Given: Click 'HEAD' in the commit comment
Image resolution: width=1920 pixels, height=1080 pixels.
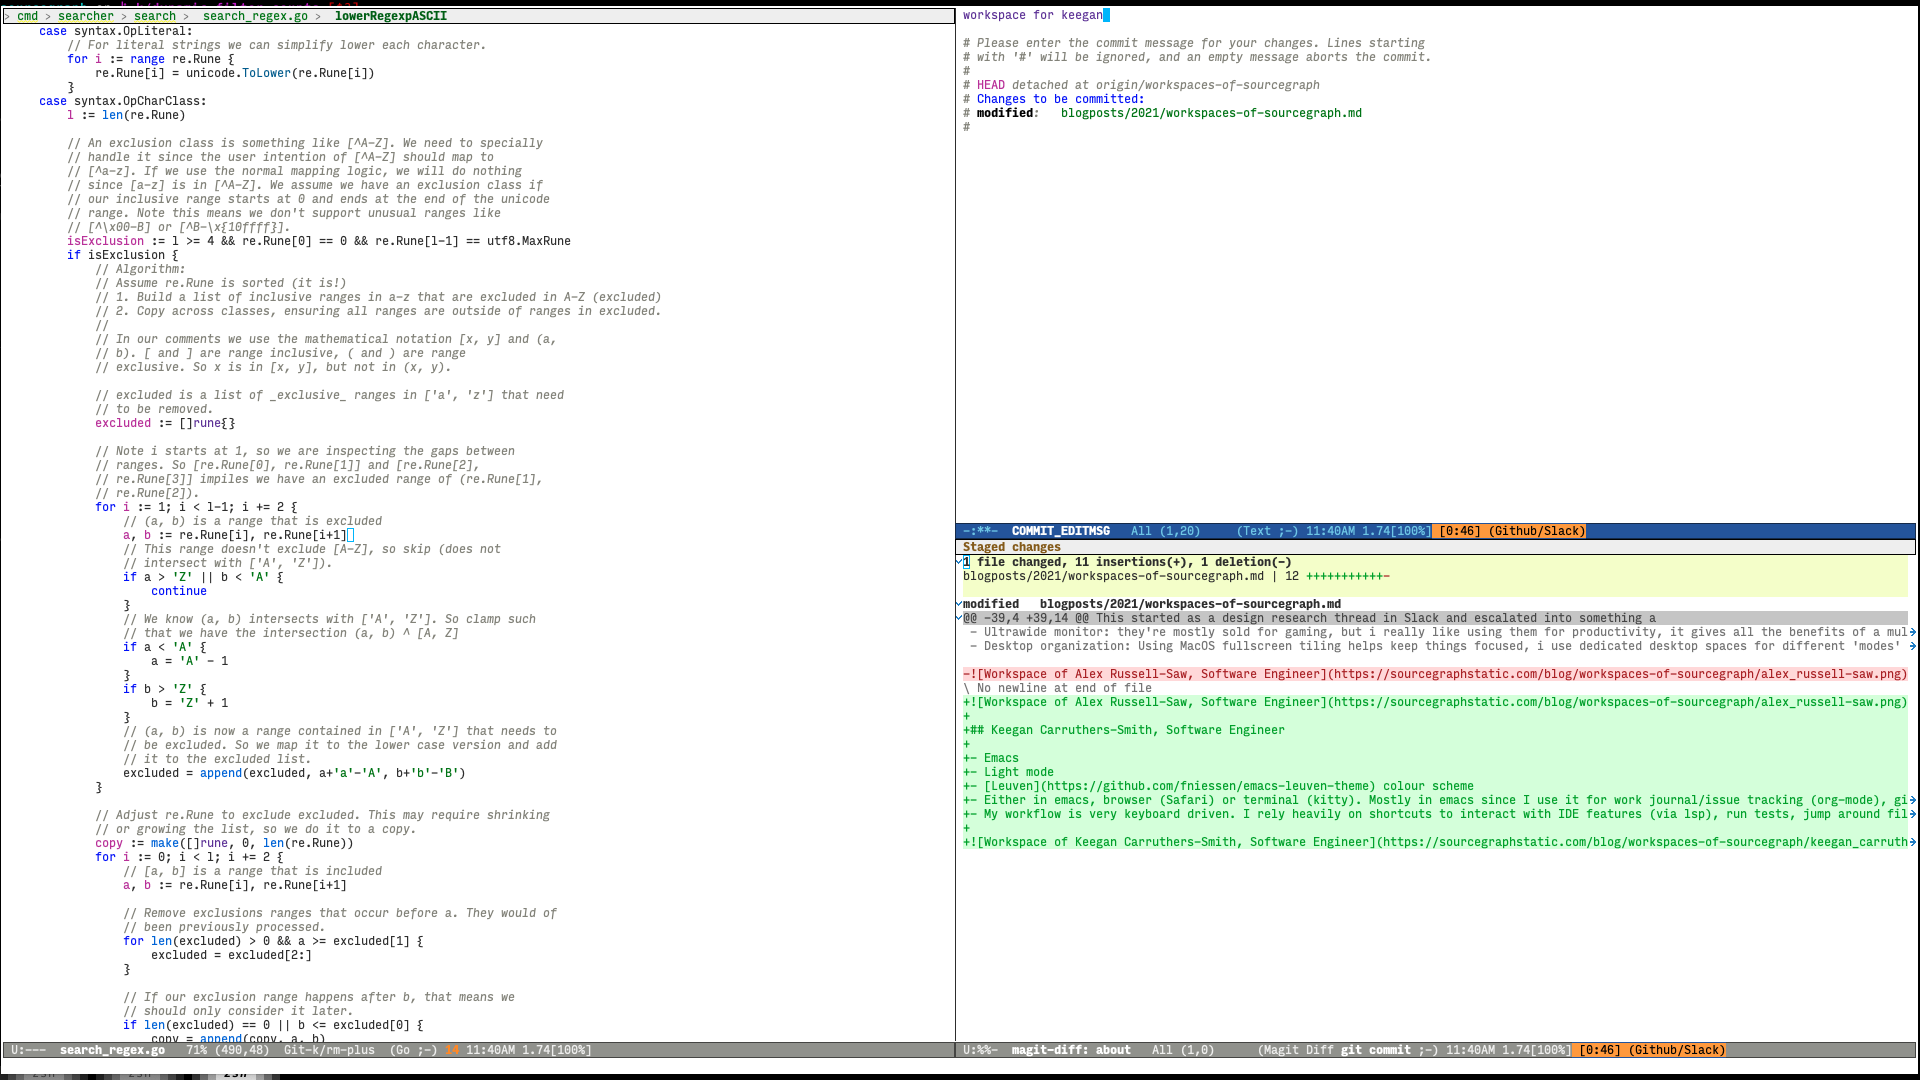Looking at the screenshot, I should pyautogui.click(x=991, y=85).
